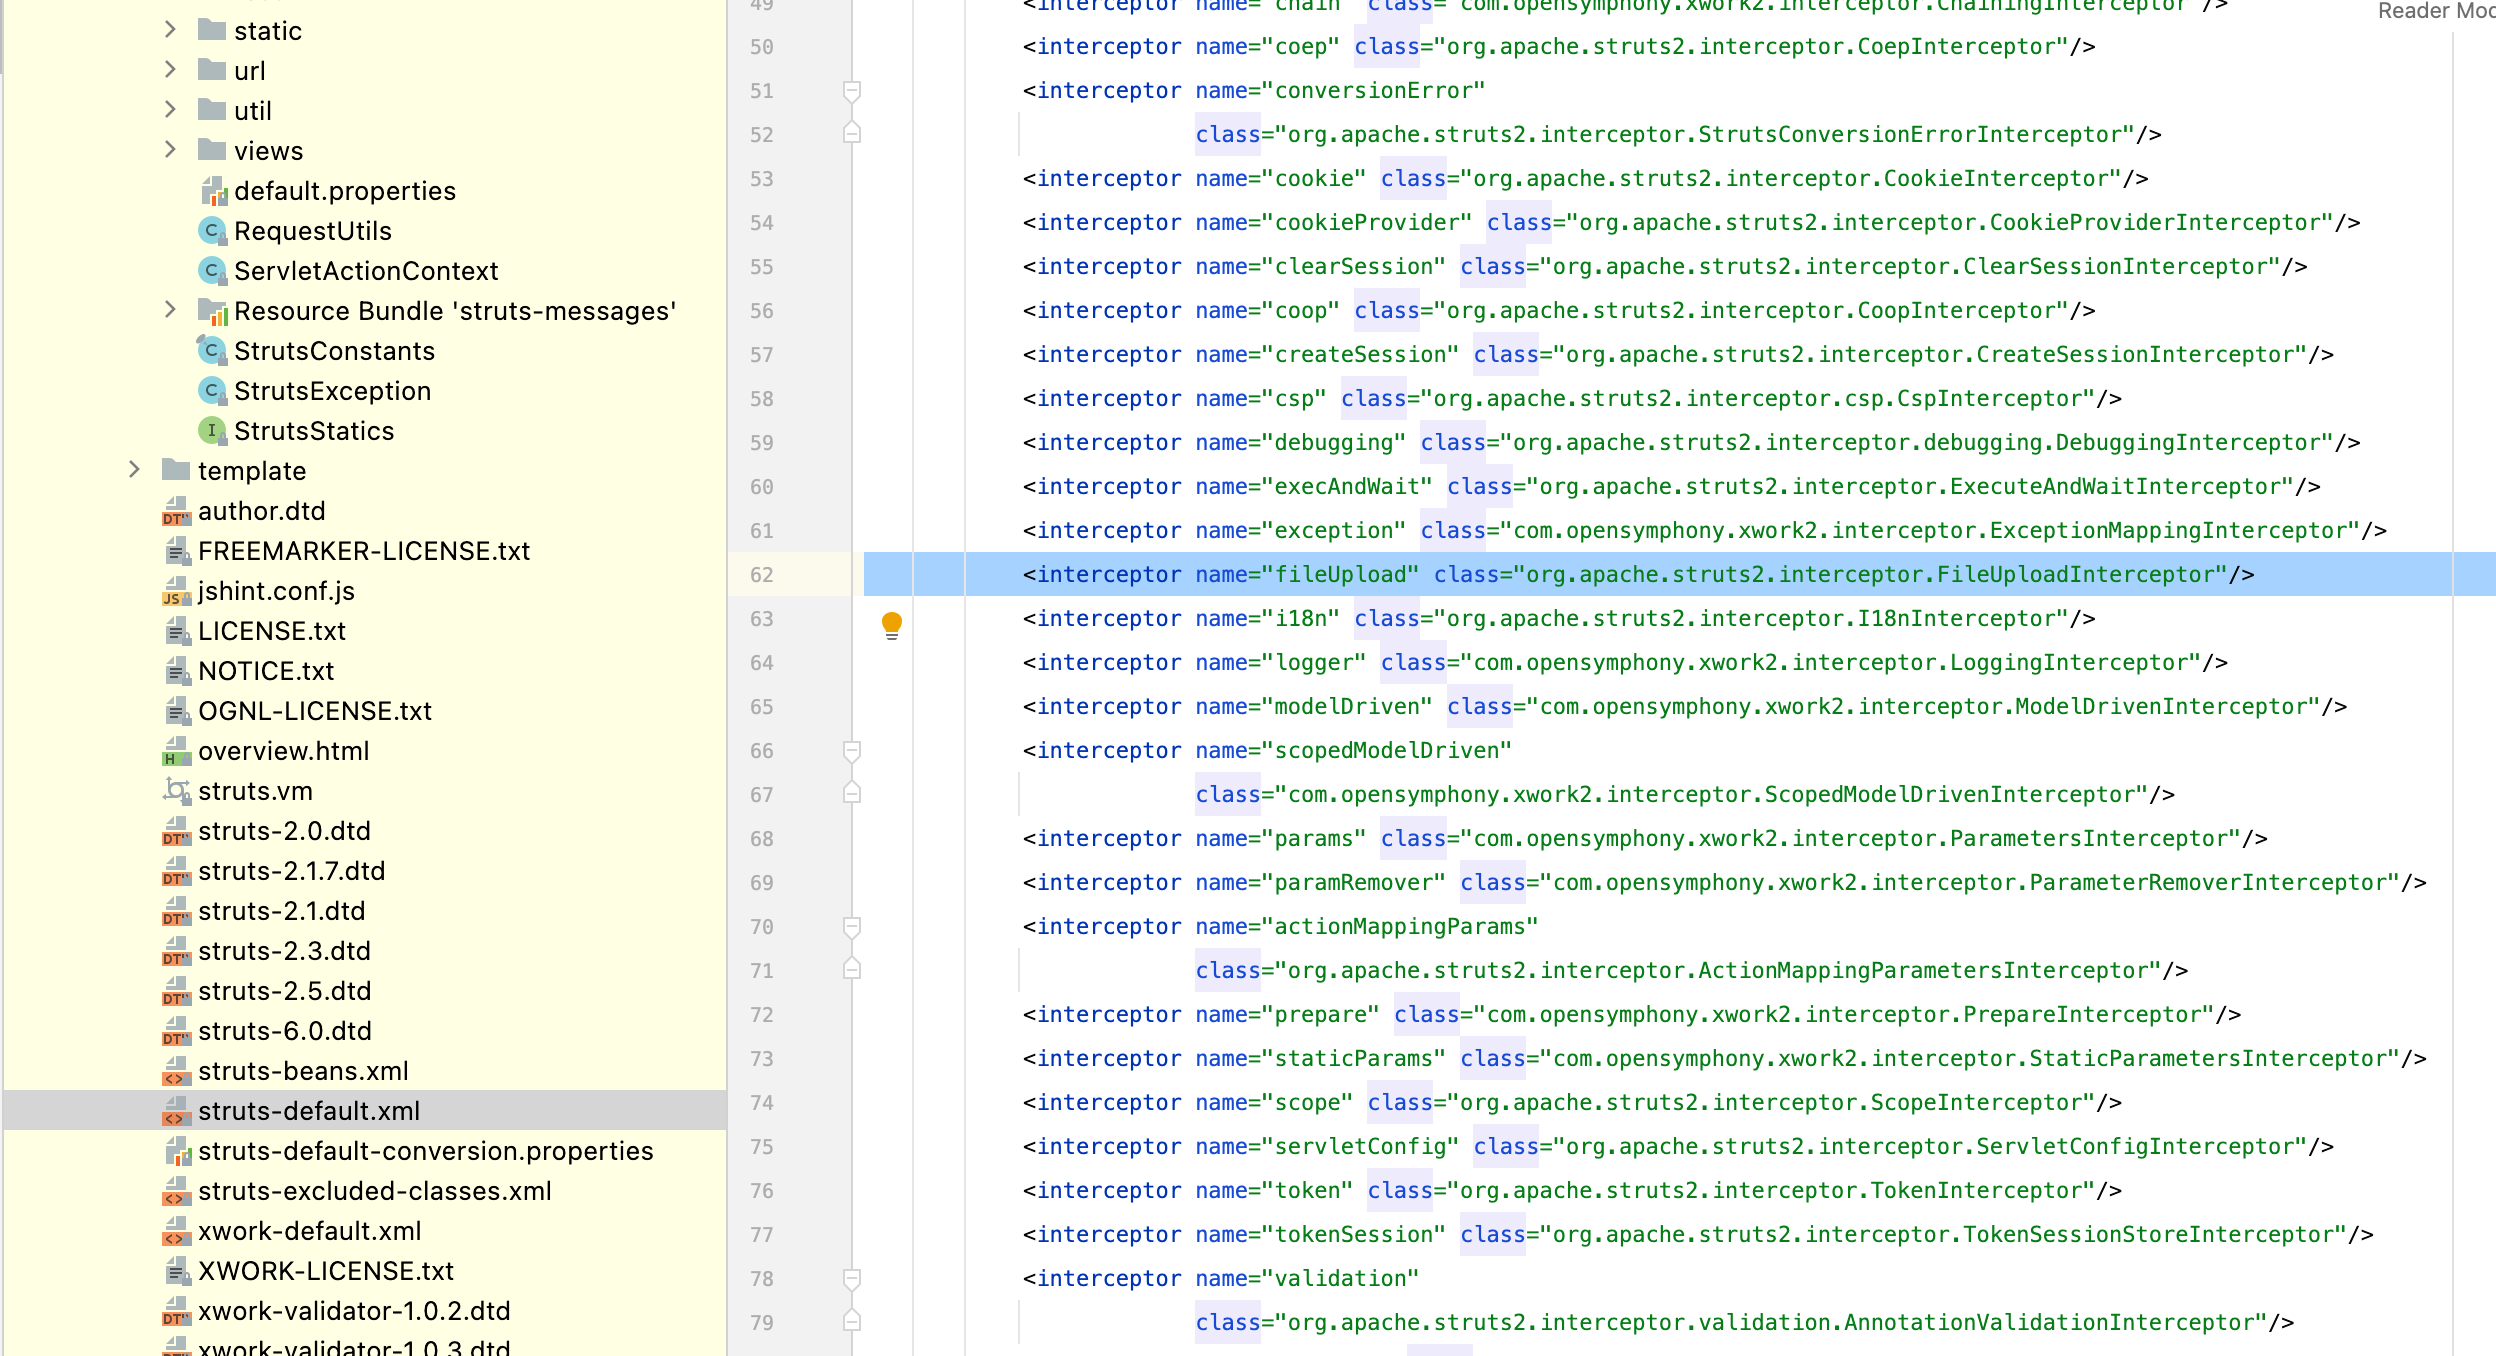Click the jshint.conf.js file icon
Viewport: 2496px width, 1356px height.
click(176, 592)
